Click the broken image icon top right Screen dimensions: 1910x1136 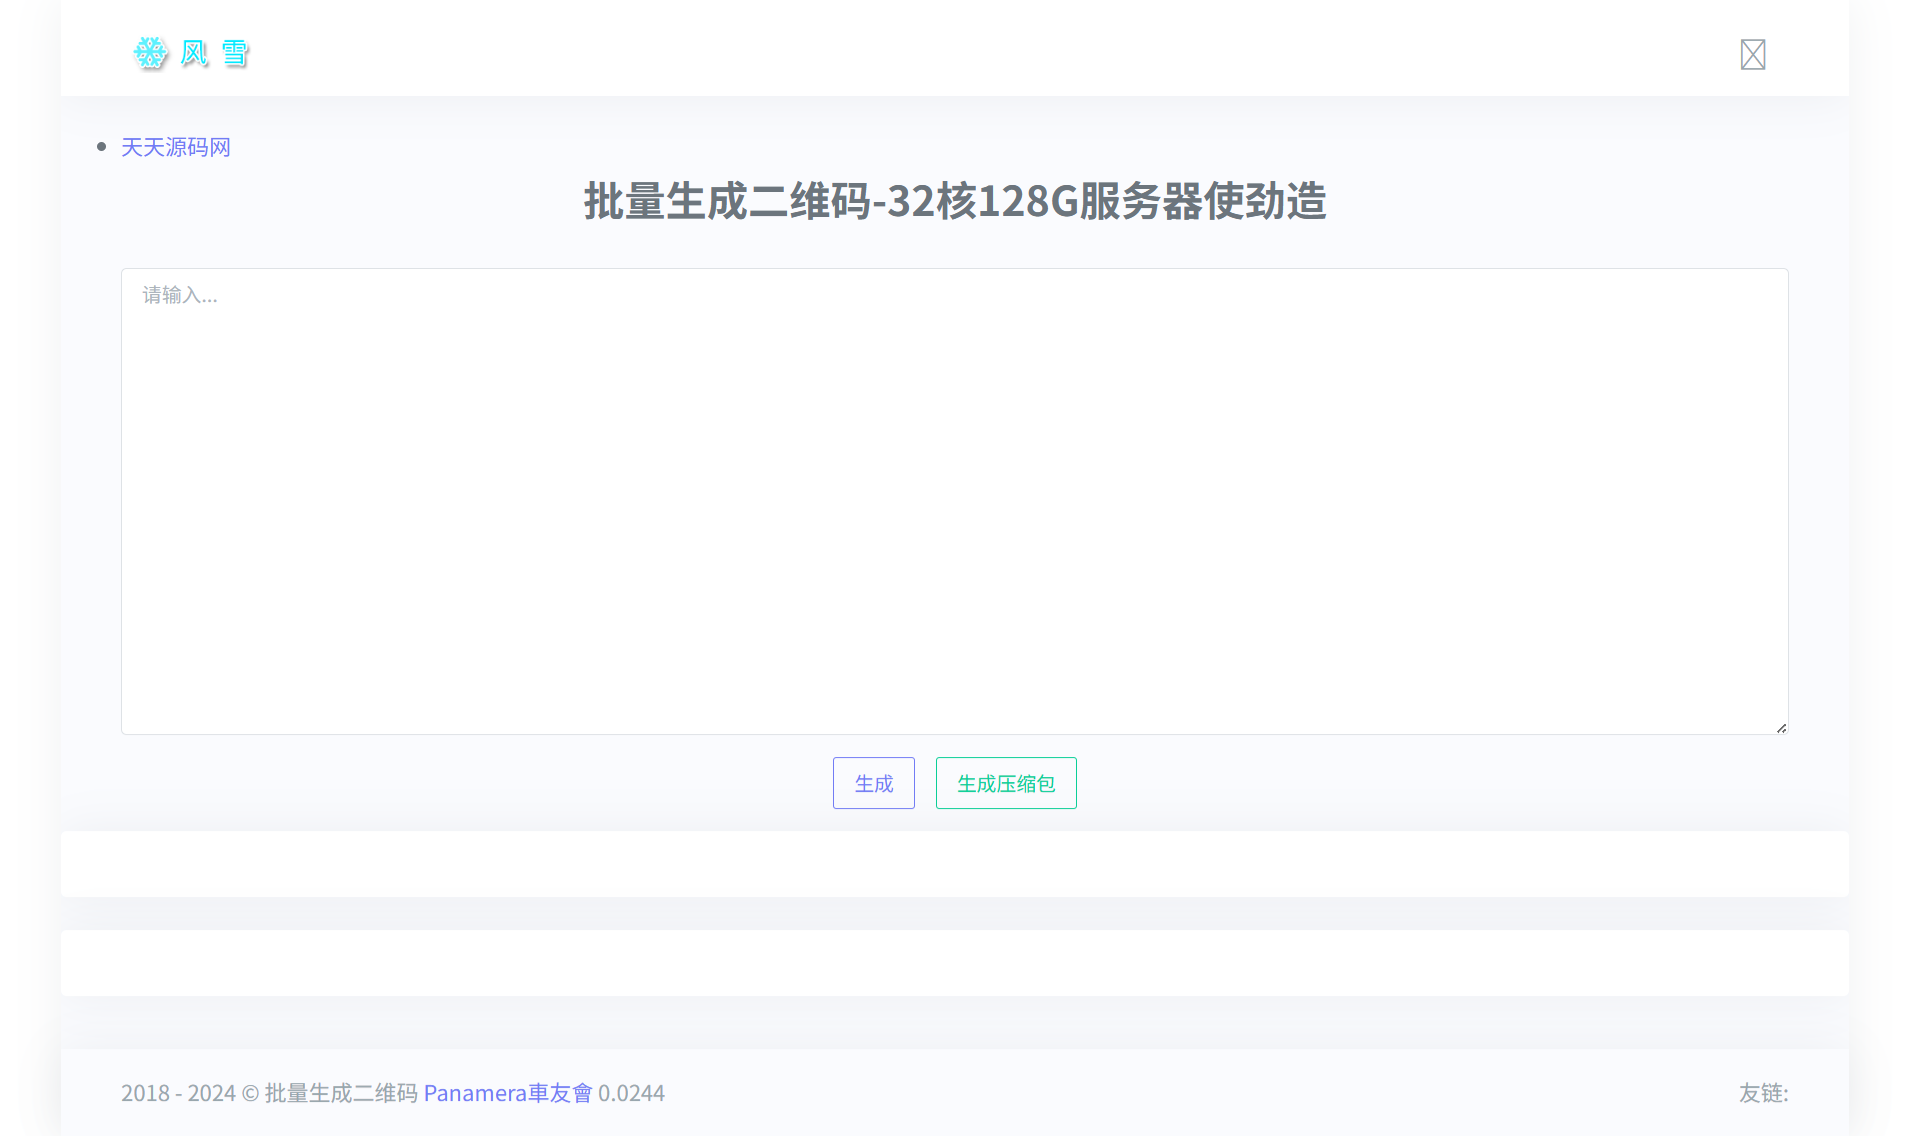pyautogui.click(x=1752, y=54)
